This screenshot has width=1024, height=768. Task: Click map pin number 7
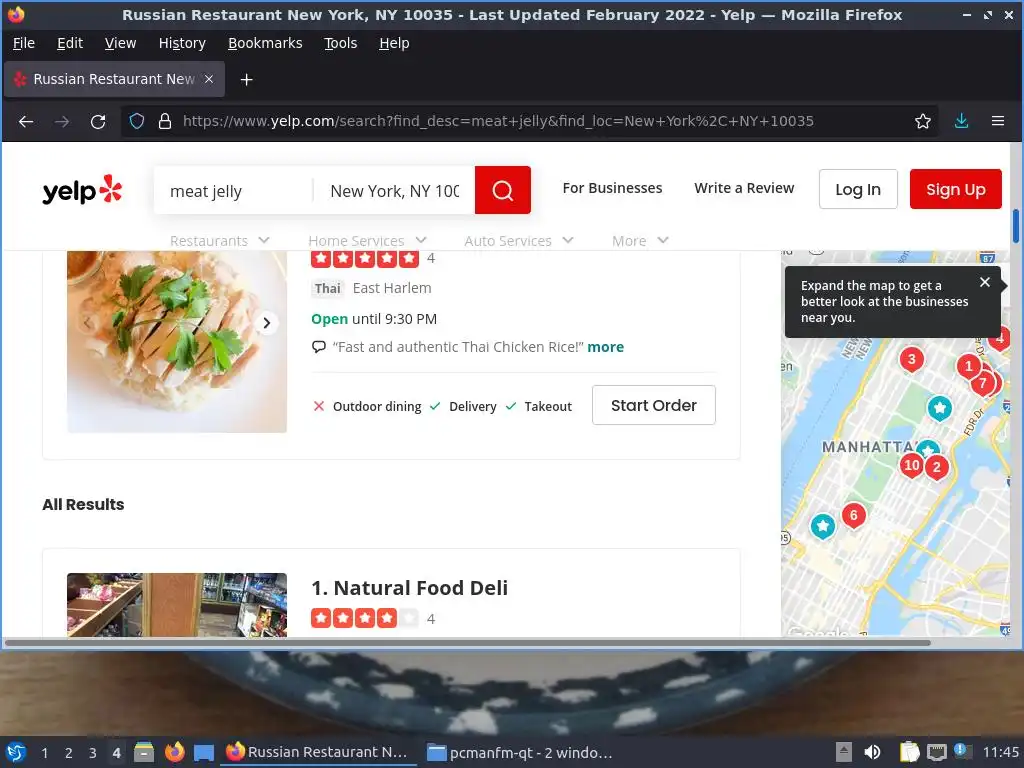(x=982, y=383)
